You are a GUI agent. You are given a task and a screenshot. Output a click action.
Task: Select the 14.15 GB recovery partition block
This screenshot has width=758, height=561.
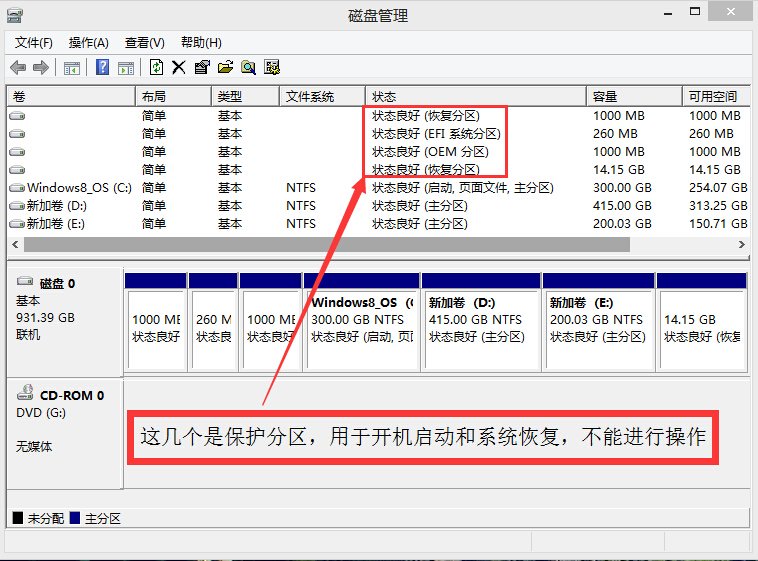pyautogui.click(x=702, y=322)
